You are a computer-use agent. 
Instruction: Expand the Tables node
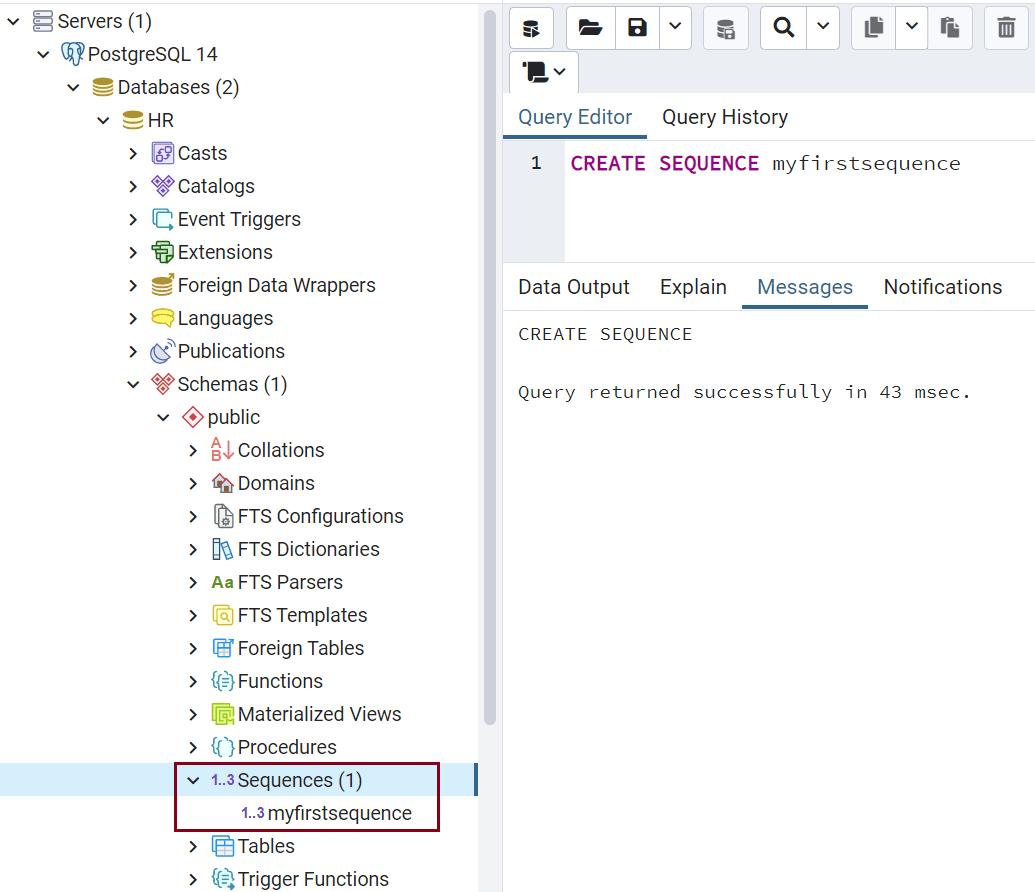[193, 846]
